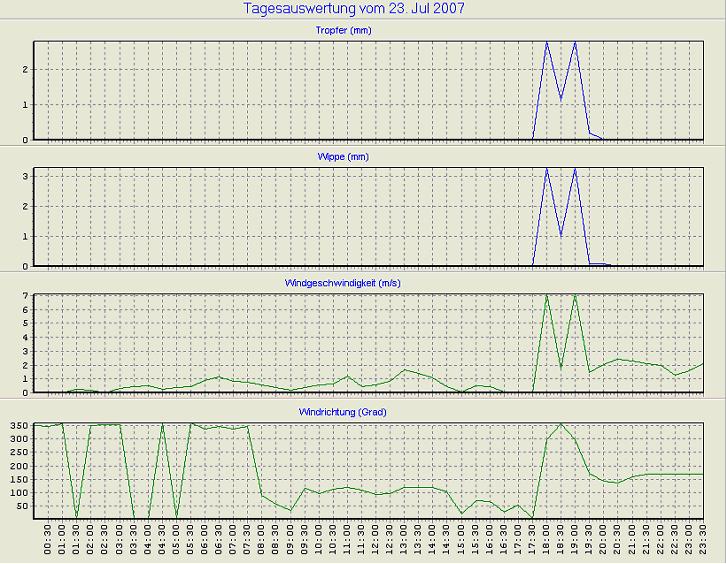
Task: Select the 00:30 time axis label
Action: pos(49,543)
